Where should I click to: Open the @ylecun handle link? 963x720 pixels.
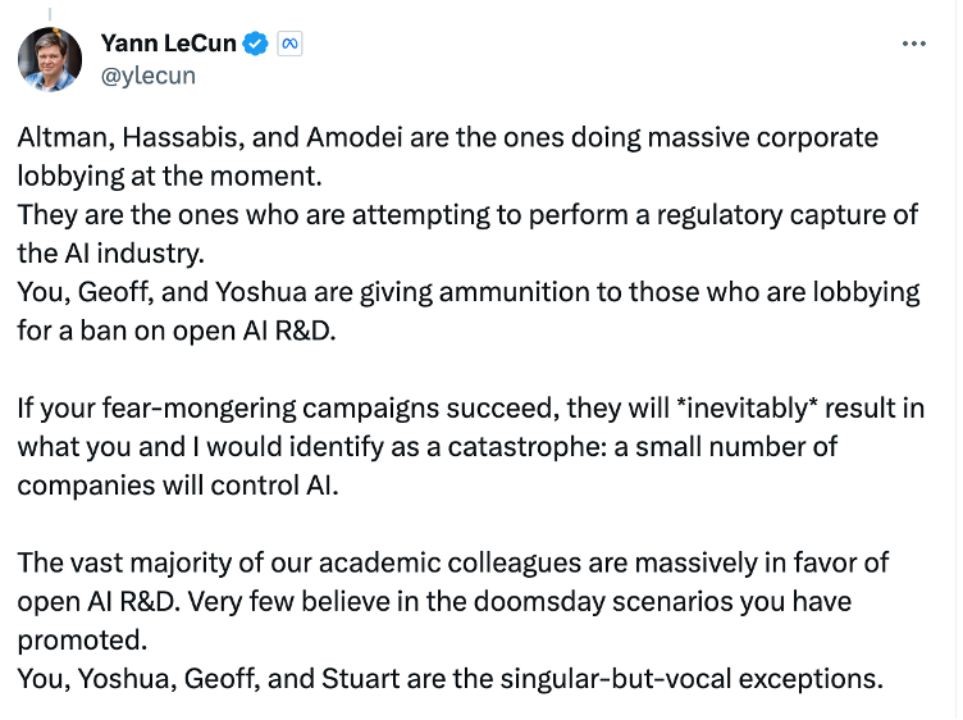click(148, 76)
